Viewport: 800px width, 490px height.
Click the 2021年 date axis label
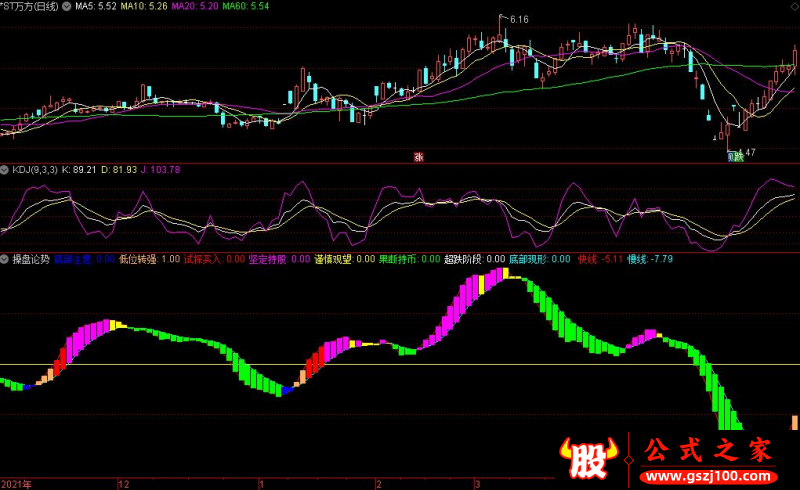pyautogui.click(x=16, y=484)
